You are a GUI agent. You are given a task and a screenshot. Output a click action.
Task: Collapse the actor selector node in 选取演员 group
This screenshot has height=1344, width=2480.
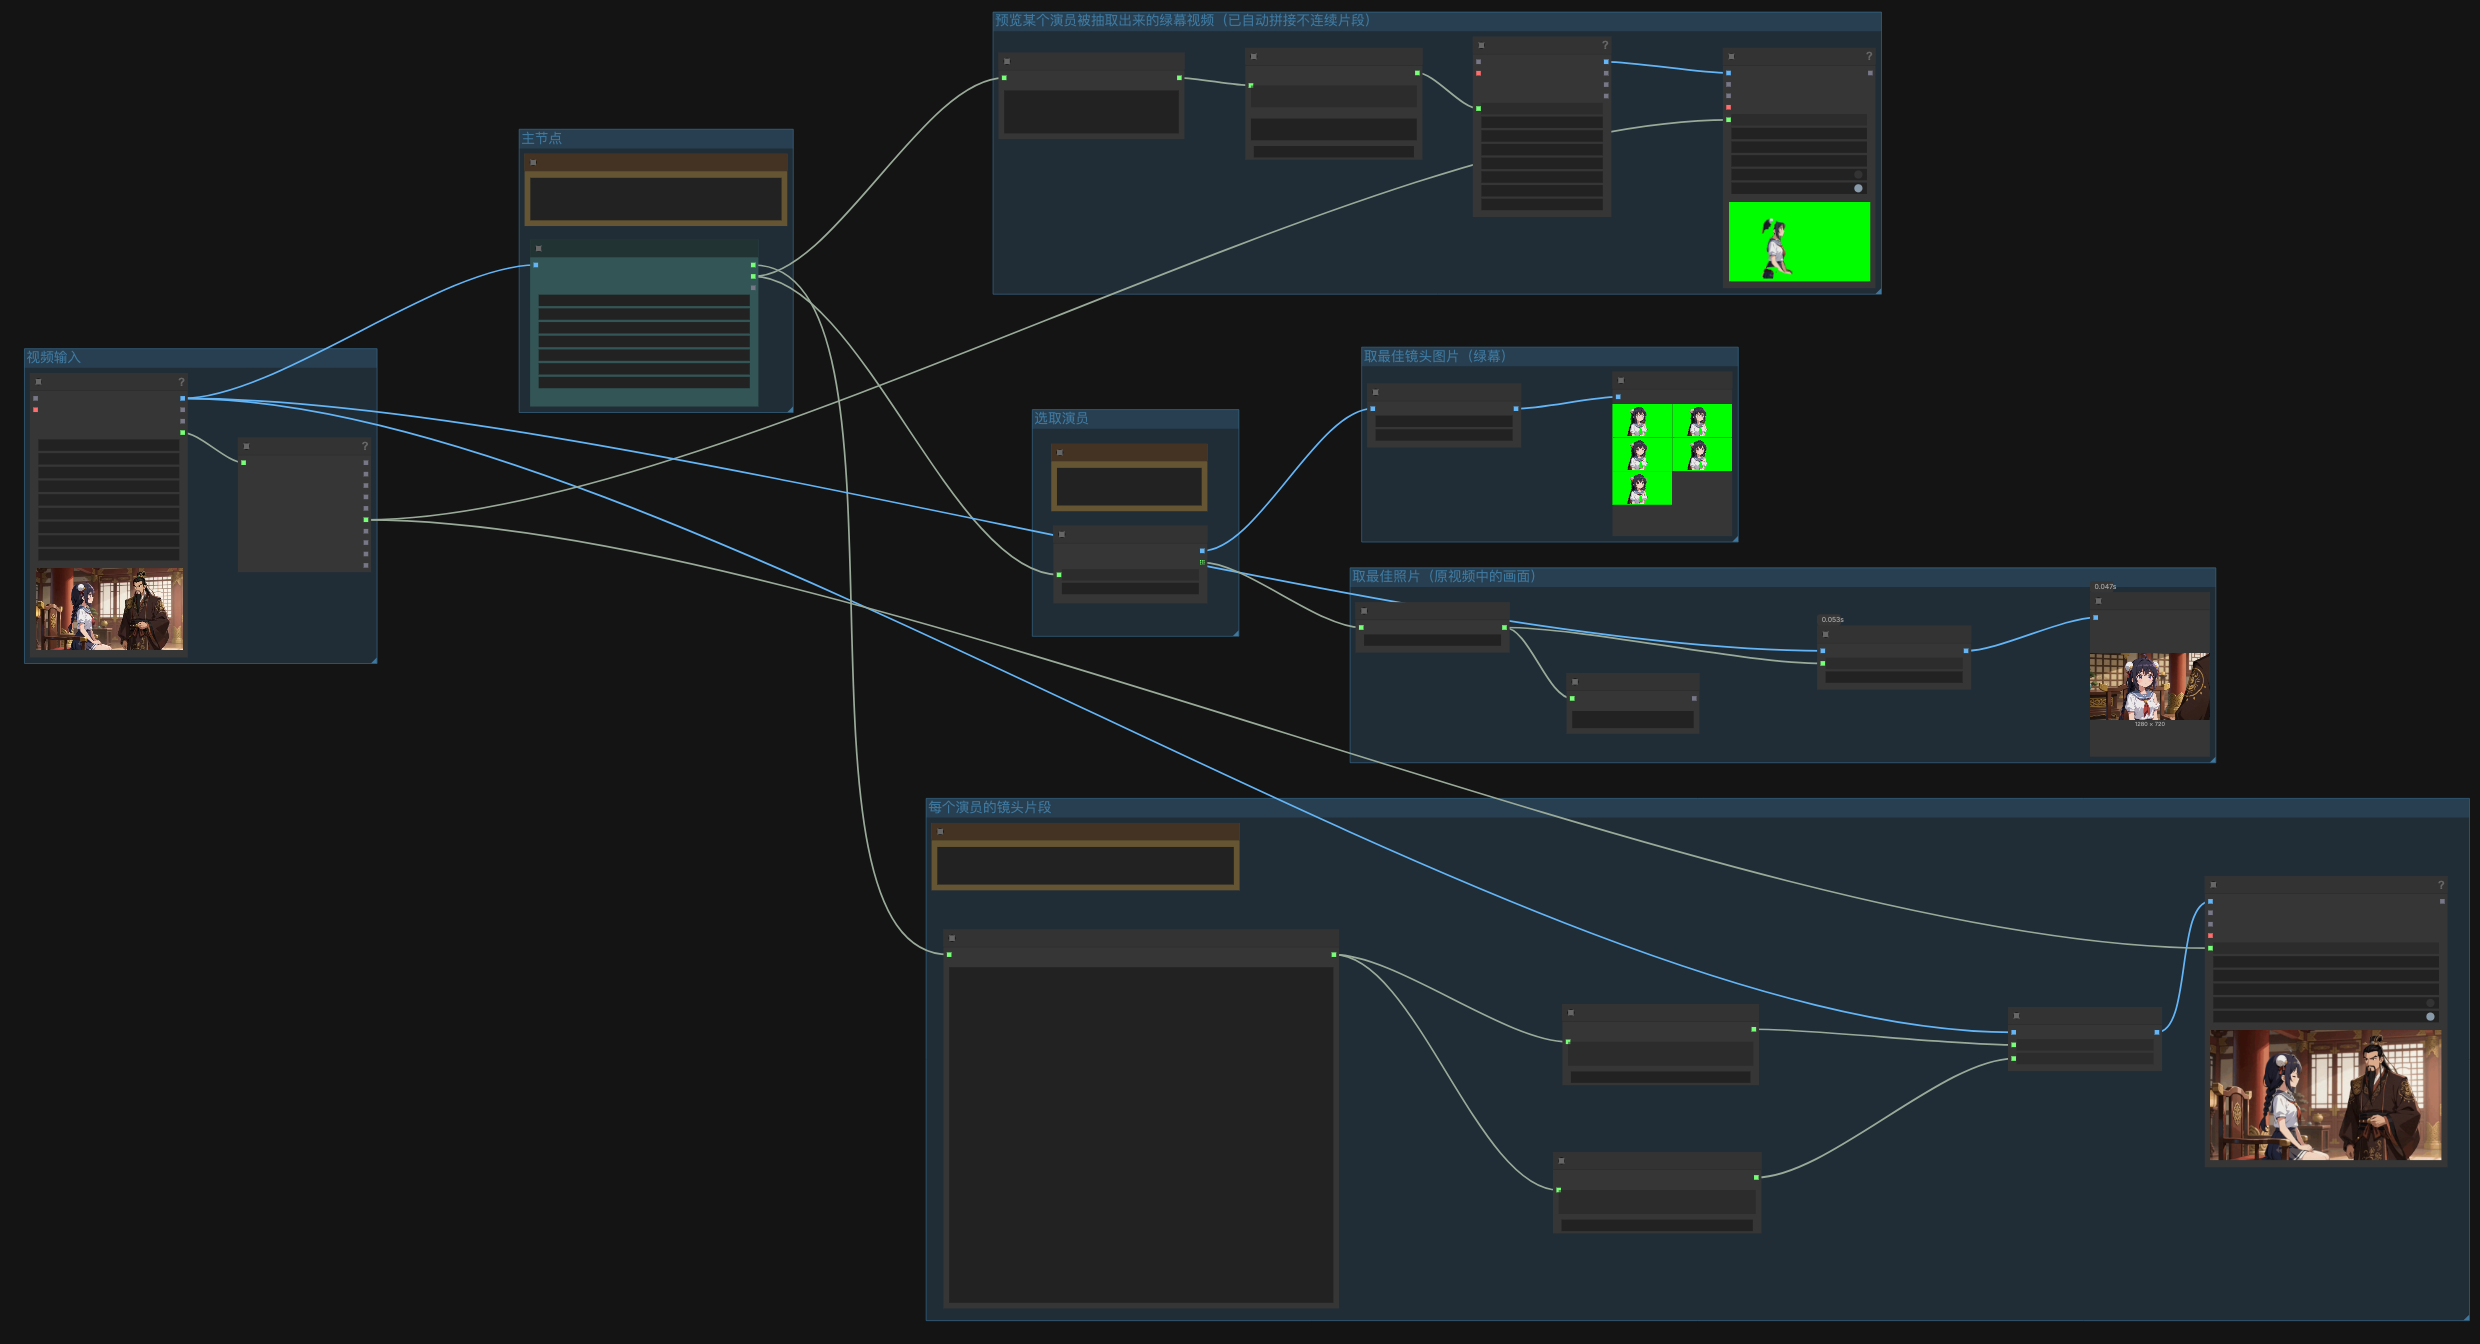(1062, 534)
